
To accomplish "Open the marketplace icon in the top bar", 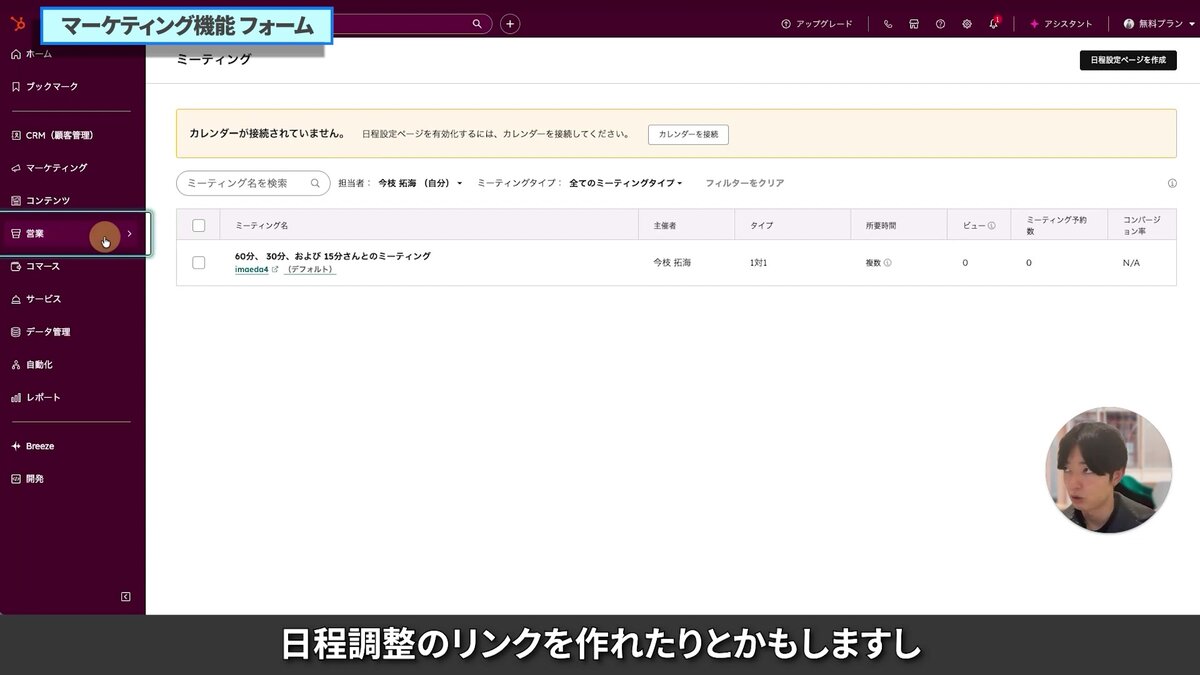I will coord(913,22).
